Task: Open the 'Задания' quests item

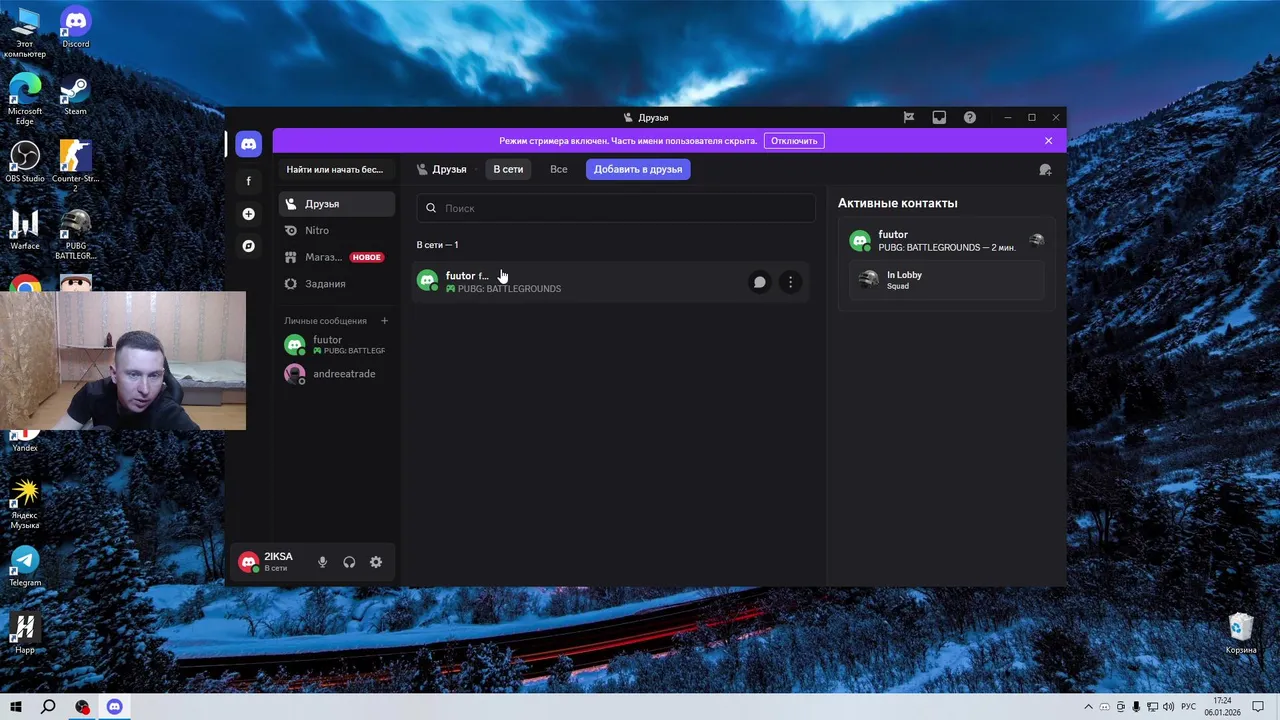Action: (337, 284)
